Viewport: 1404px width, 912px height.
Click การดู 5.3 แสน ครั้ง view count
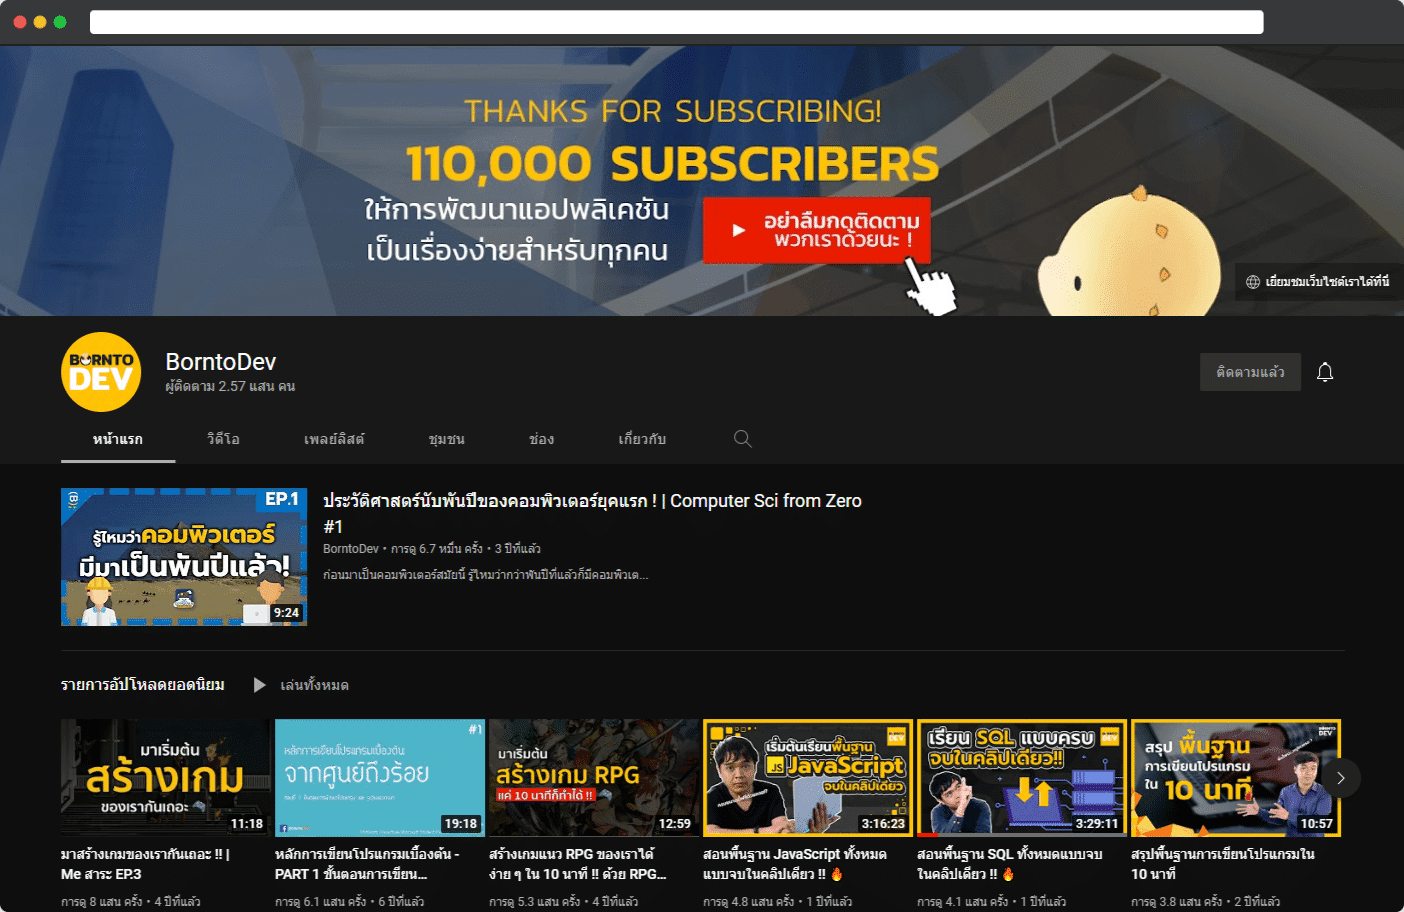(534, 902)
